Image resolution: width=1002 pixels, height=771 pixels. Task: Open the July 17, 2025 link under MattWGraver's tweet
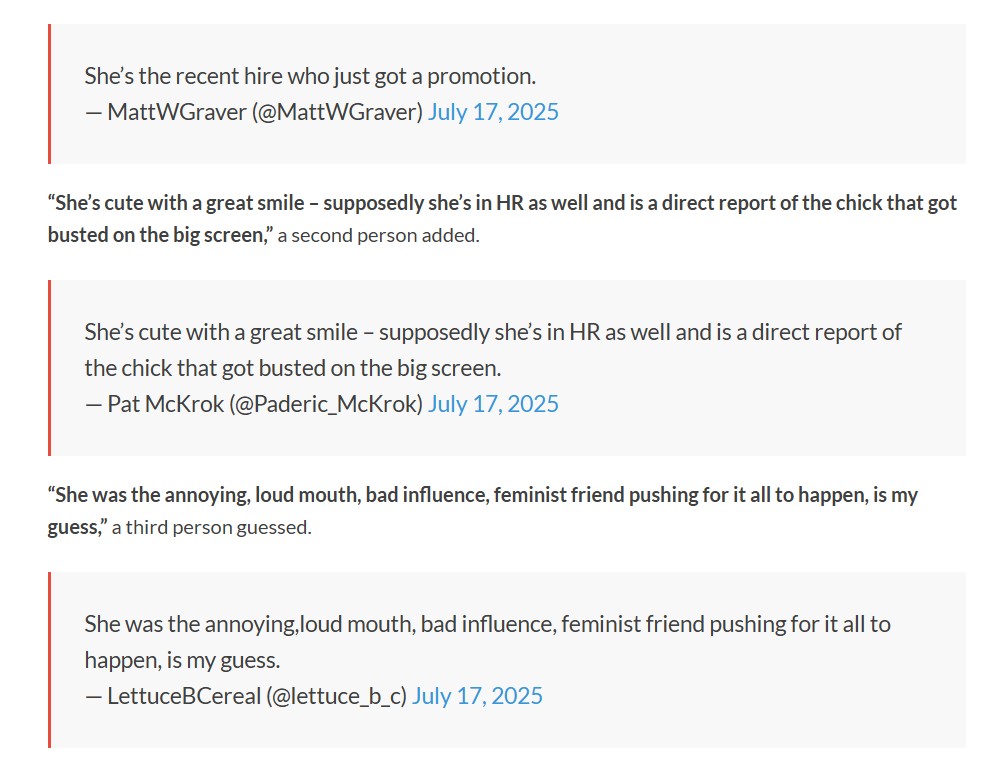(493, 112)
